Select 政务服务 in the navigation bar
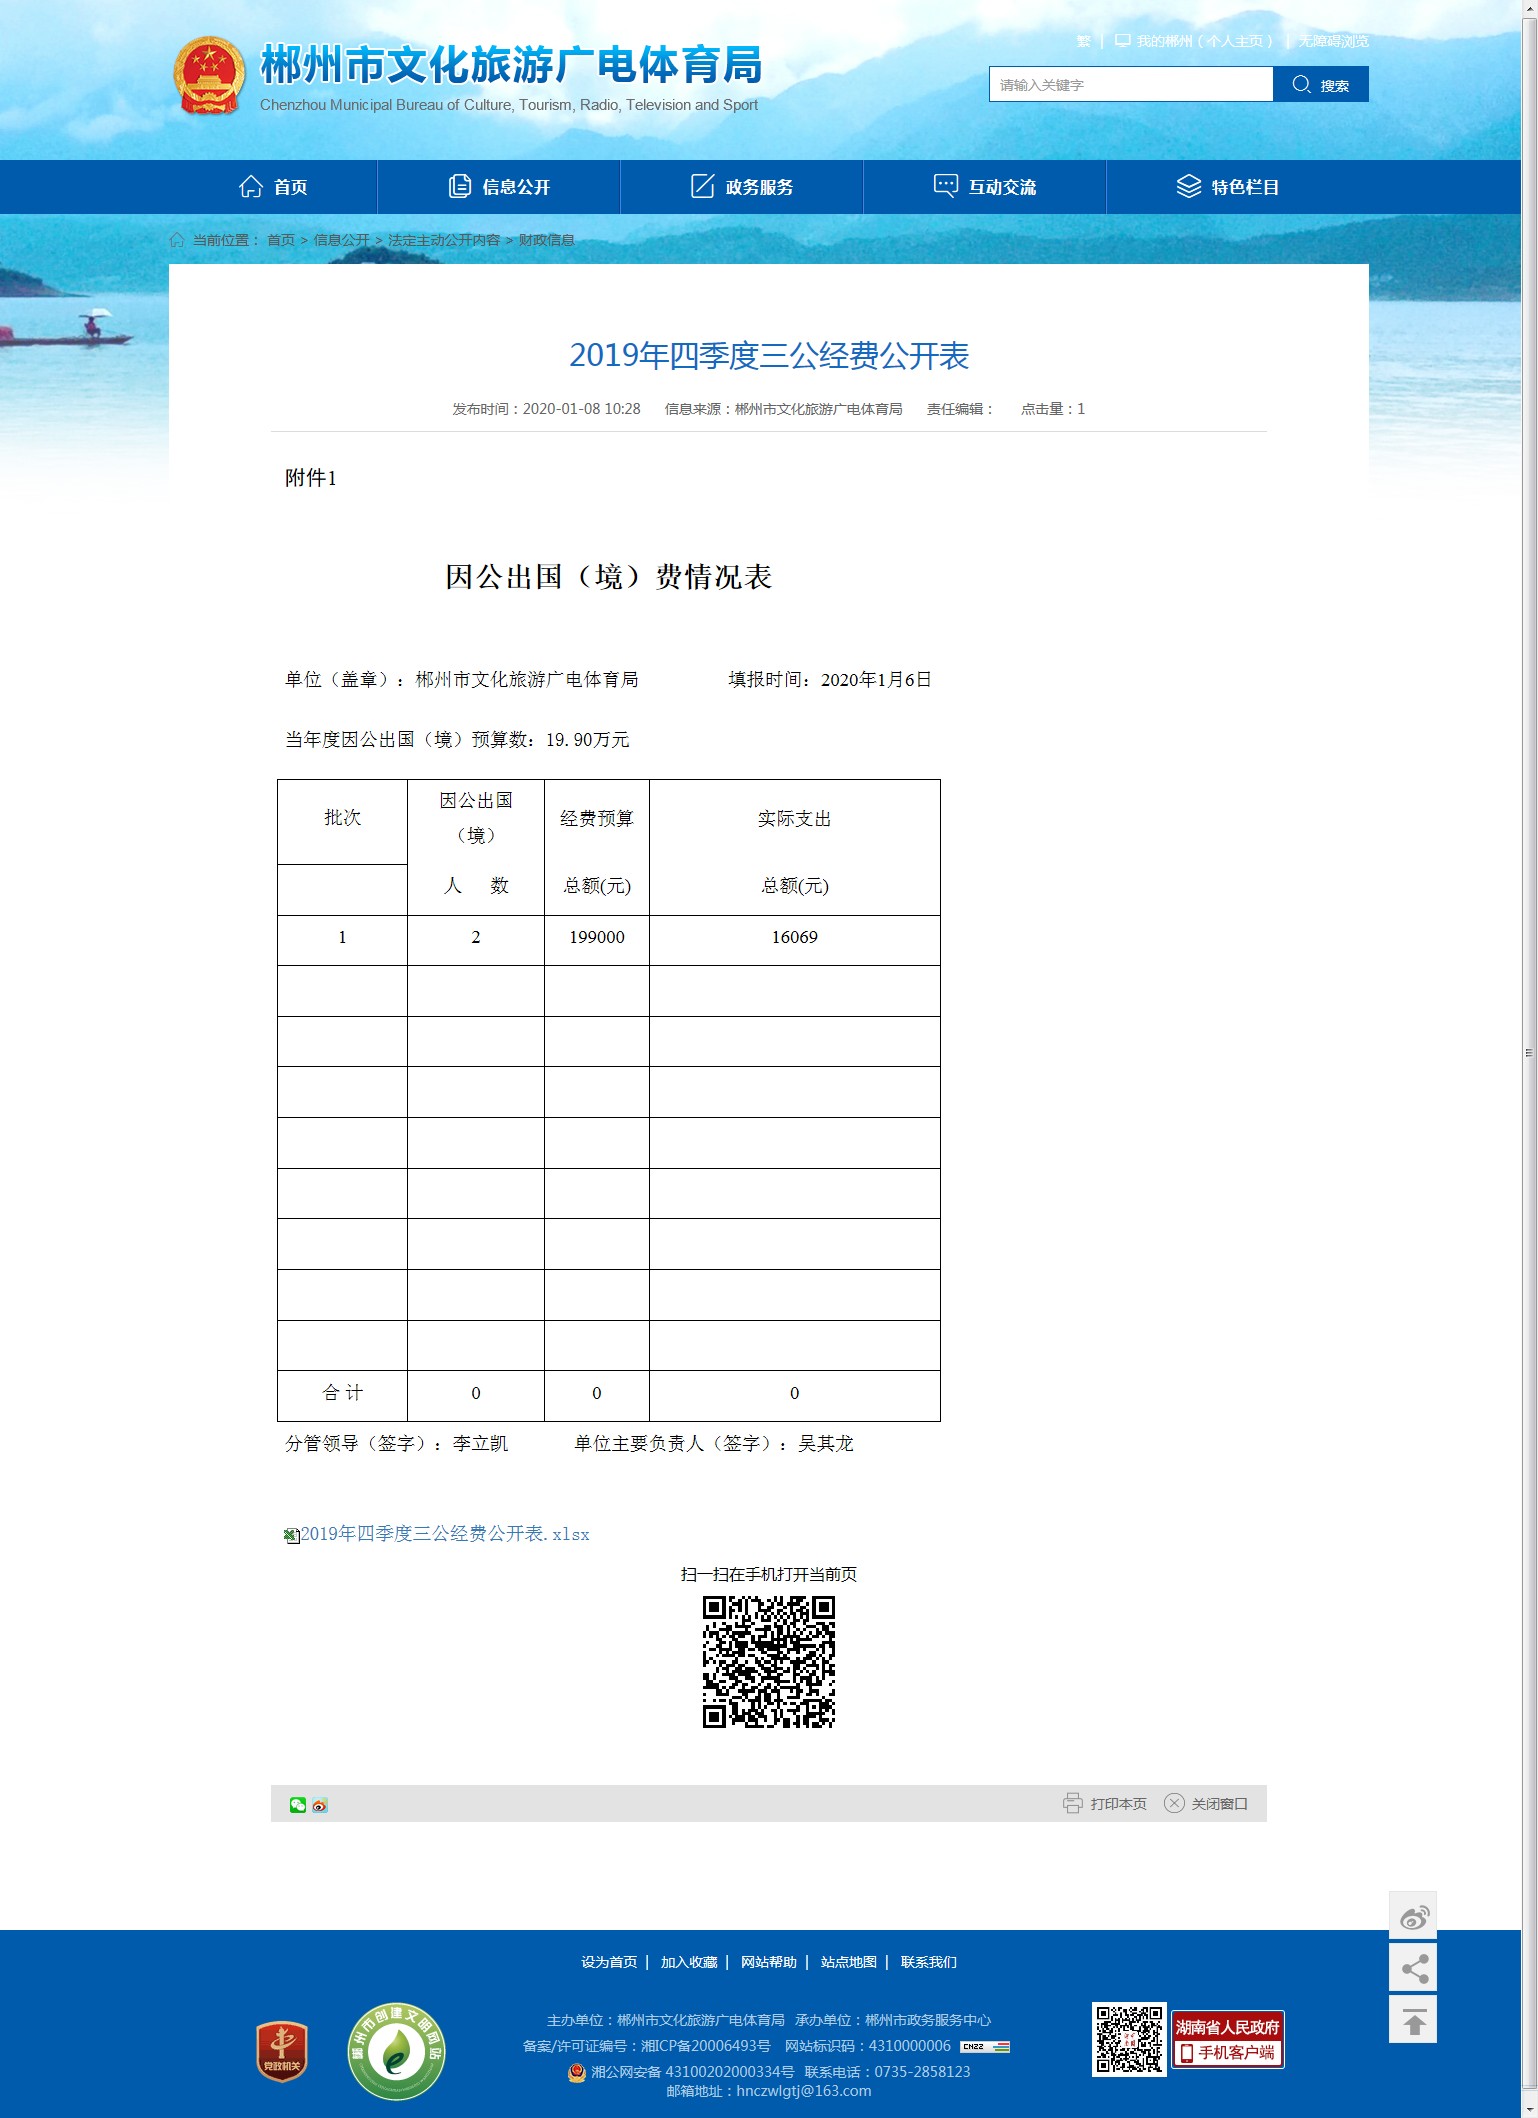The height and width of the screenshot is (2118, 1538). [742, 187]
